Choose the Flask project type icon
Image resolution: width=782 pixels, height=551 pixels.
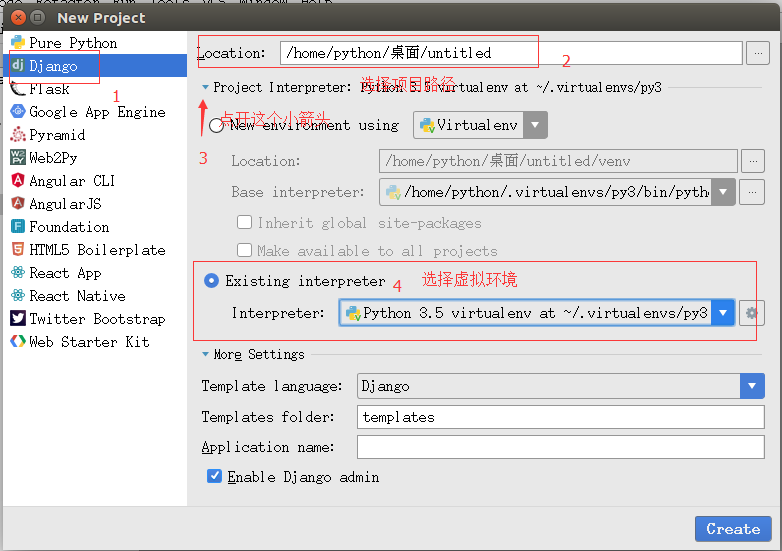pos(18,89)
